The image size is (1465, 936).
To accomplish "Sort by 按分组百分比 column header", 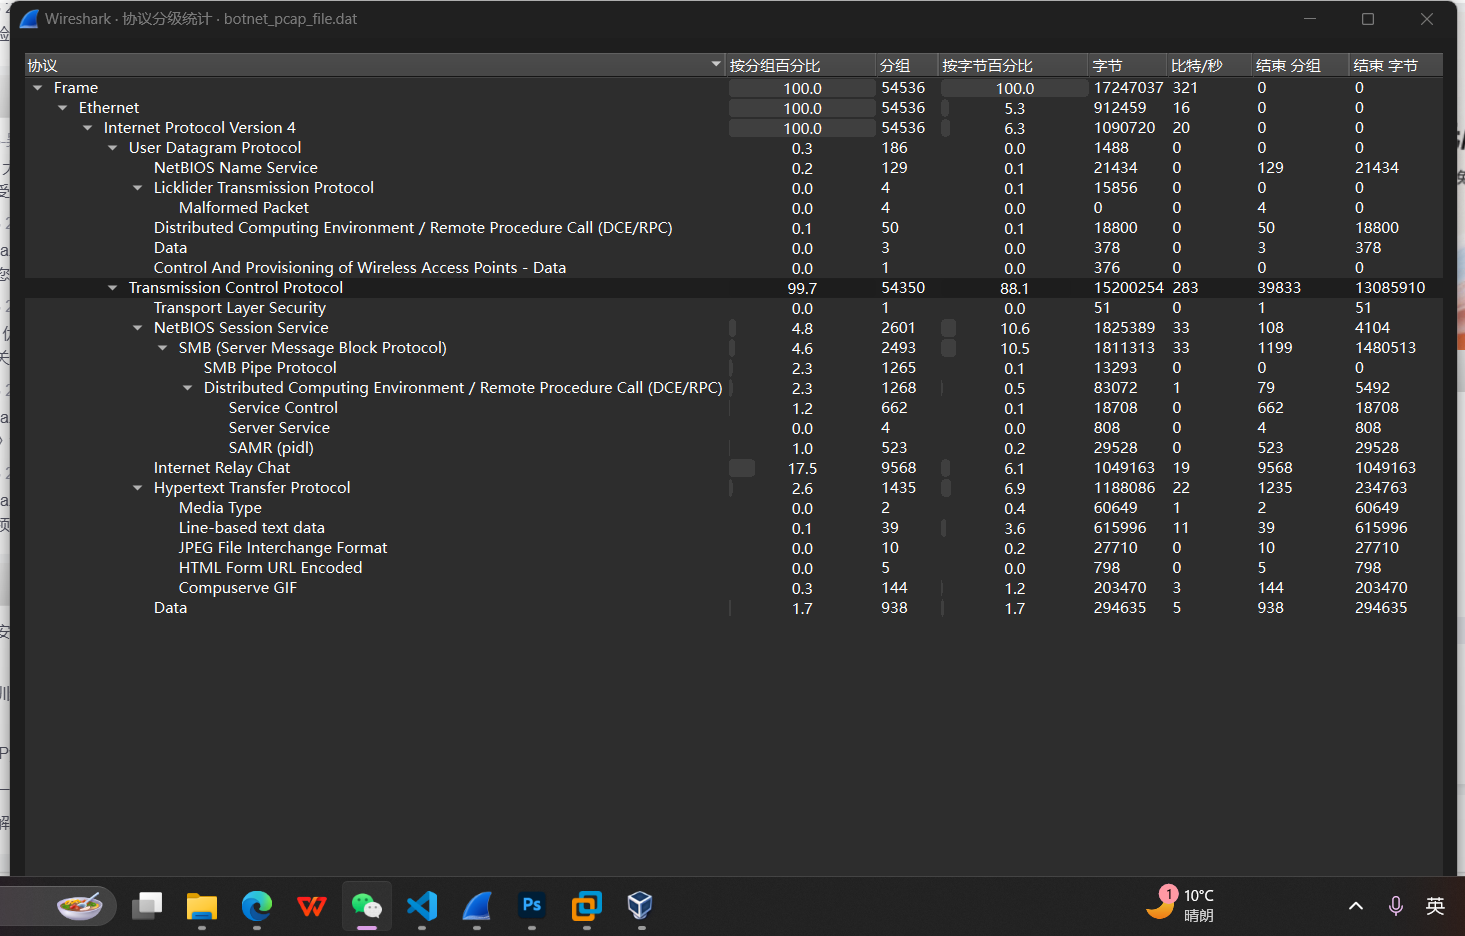I will pyautogui.click(x=801, y=65).
